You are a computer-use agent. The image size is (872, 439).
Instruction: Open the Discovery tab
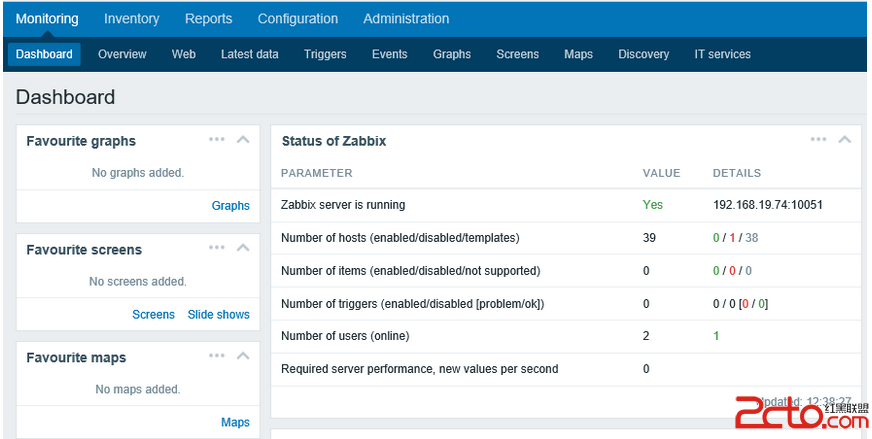(643, 54)
